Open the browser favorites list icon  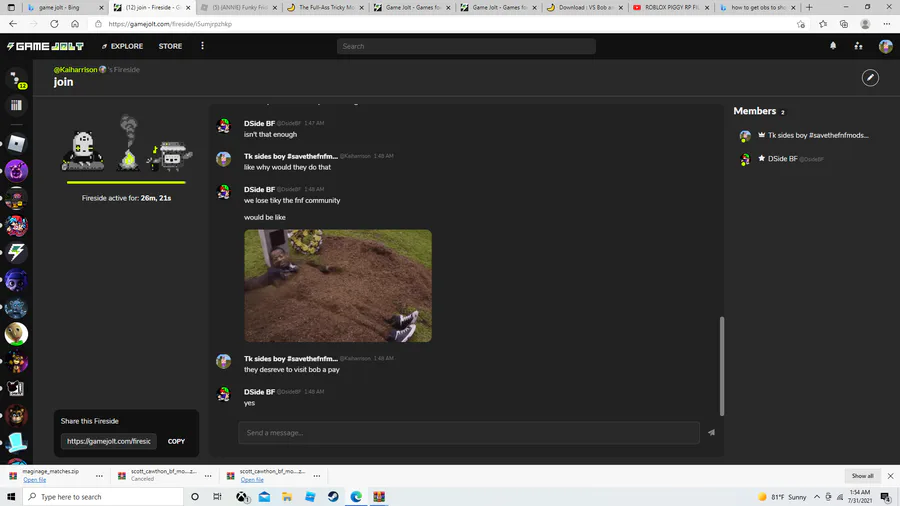point(823,24)
